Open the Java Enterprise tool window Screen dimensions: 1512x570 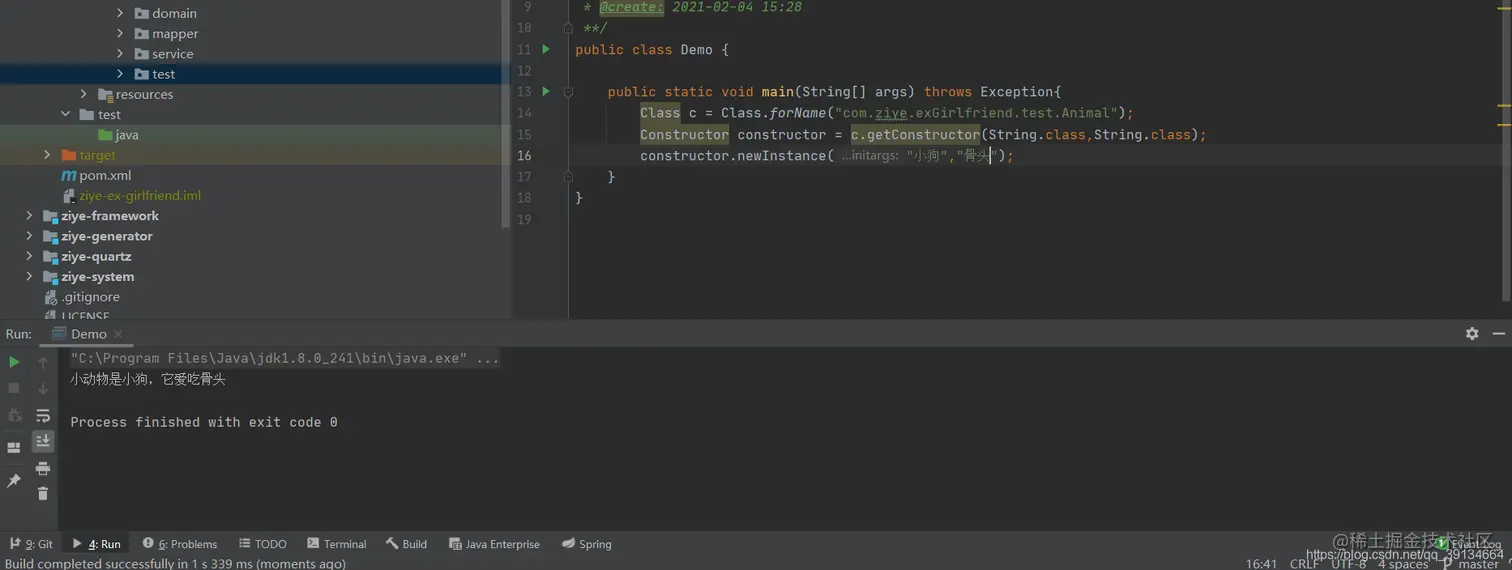(495, 544)
